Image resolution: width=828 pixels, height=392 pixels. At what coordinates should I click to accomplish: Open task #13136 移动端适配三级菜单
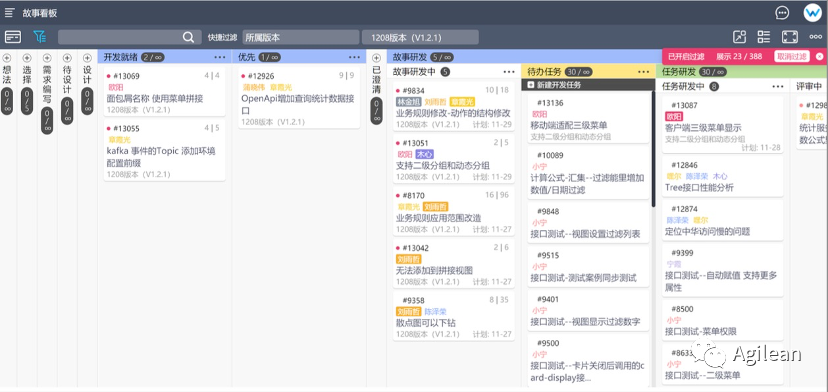(x=588, y=119)
